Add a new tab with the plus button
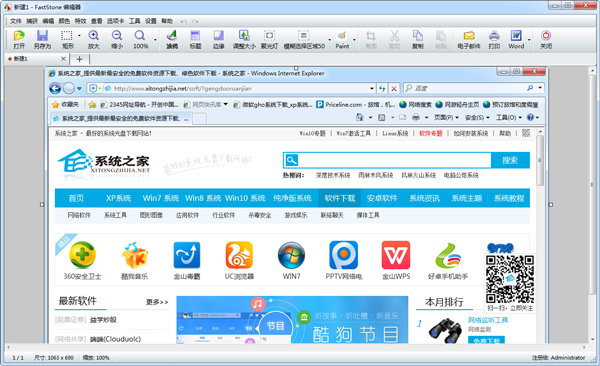 79,59
